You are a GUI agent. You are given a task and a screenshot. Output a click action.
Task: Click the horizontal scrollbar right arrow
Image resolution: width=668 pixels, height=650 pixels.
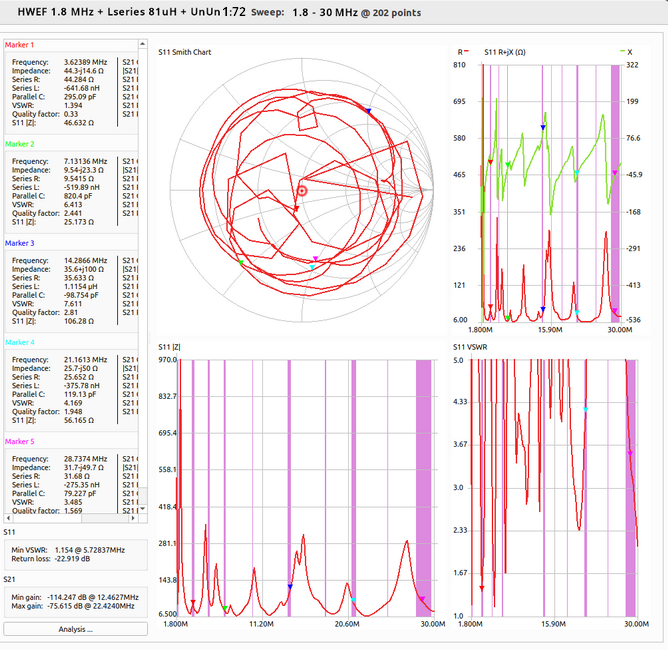click(133, 518)
